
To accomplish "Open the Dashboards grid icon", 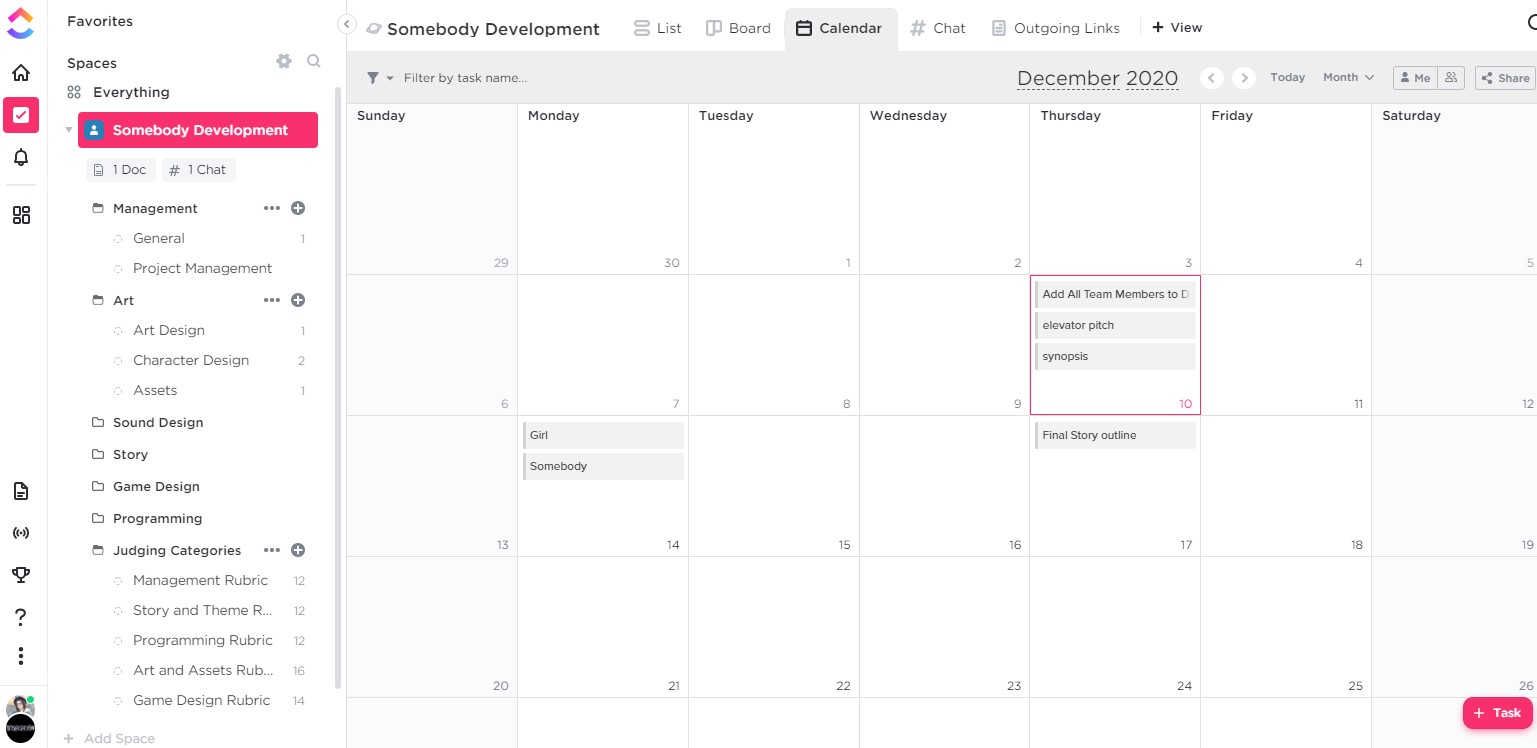I will pos(21,215).
